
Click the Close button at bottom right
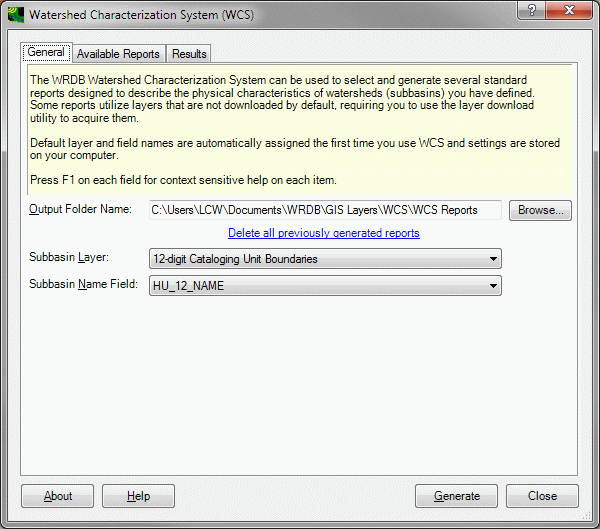542,496
